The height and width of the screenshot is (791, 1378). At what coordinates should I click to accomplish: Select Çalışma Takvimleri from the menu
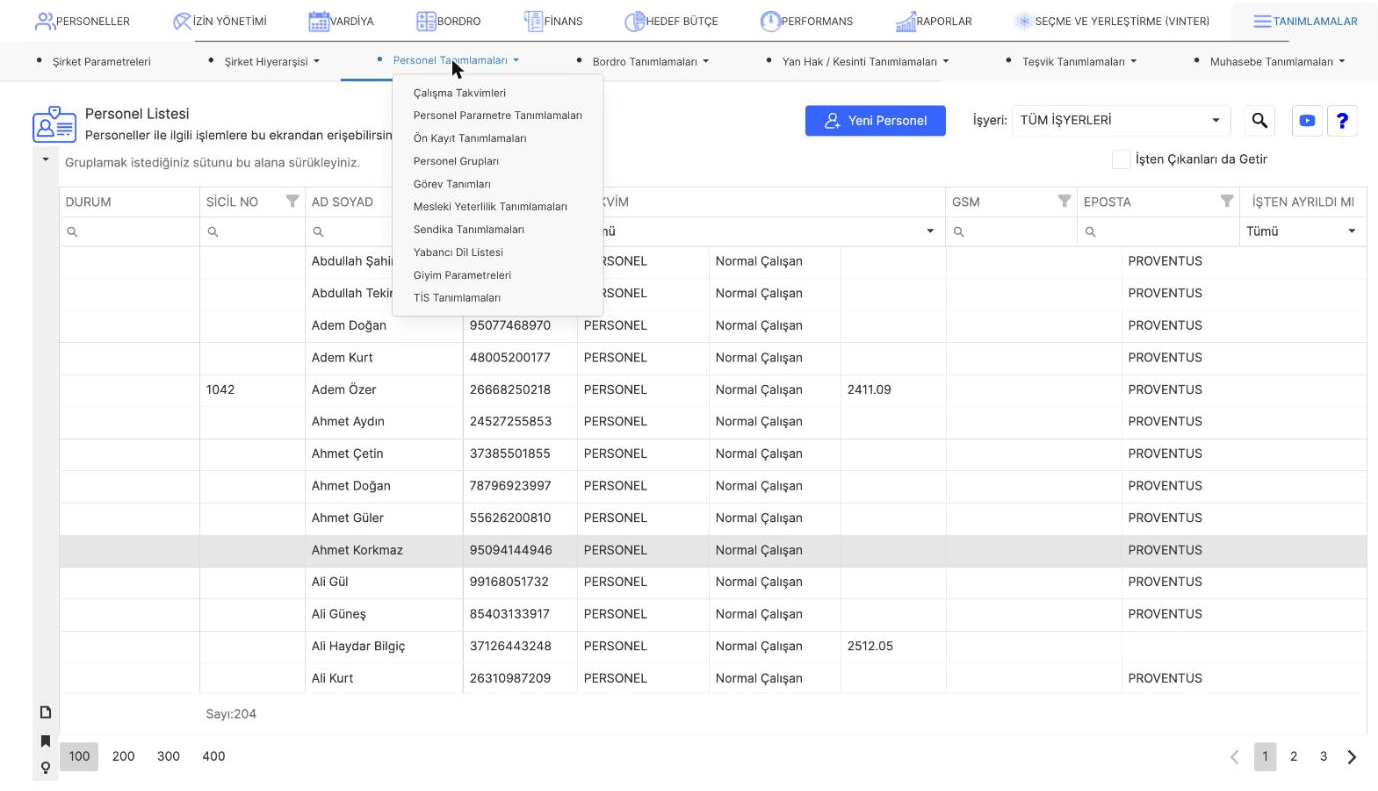[460, 93]
